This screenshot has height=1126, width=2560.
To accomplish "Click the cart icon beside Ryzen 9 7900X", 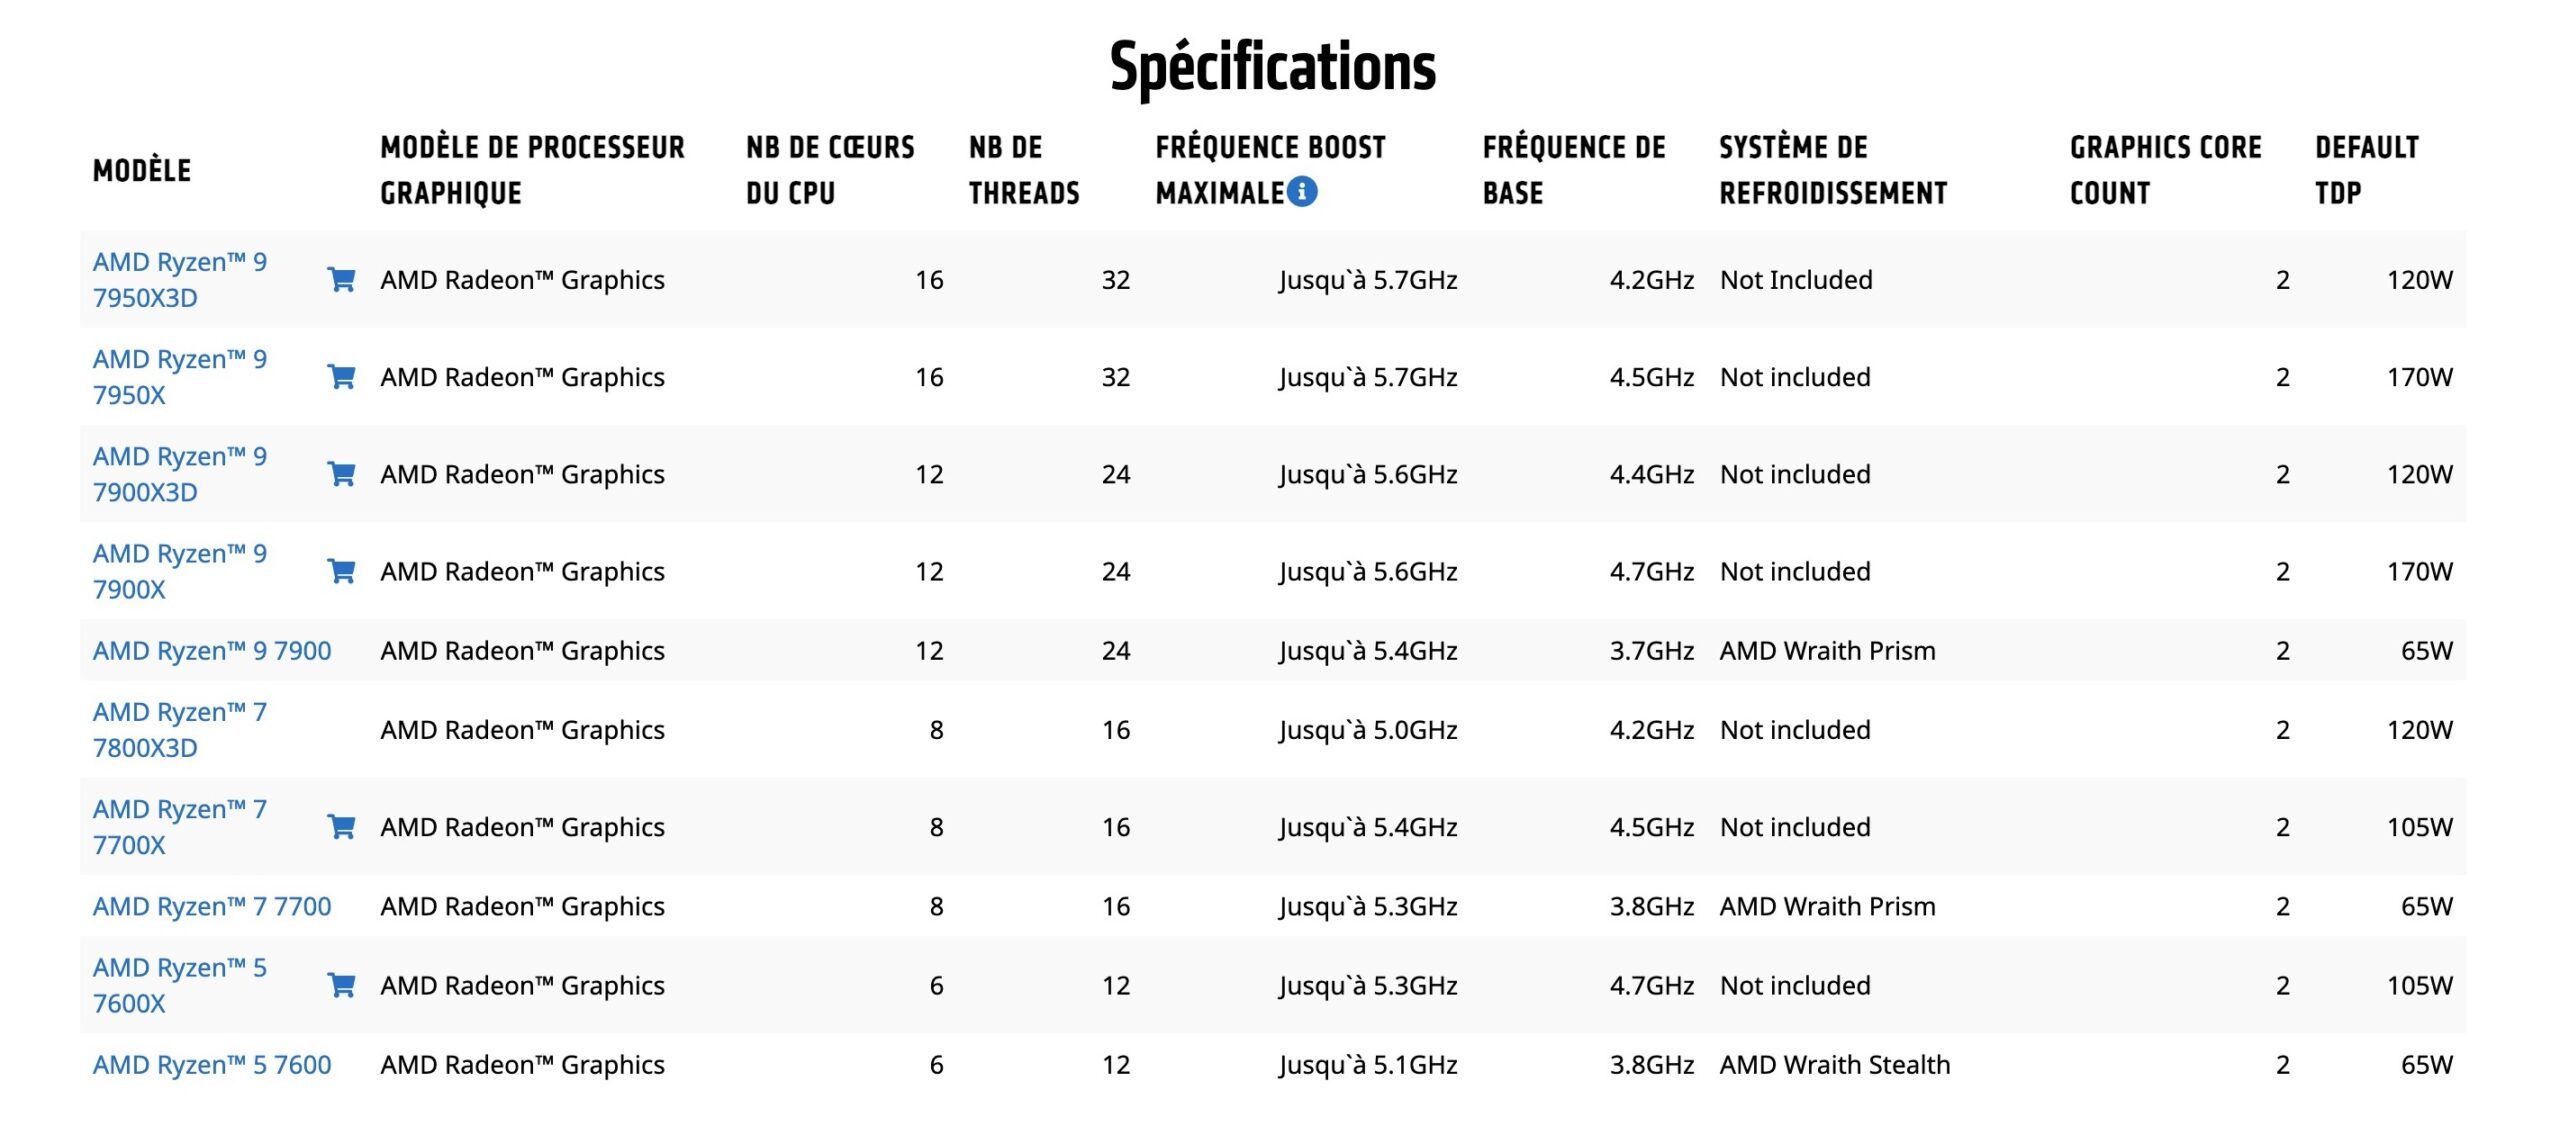I will (341, 571).
